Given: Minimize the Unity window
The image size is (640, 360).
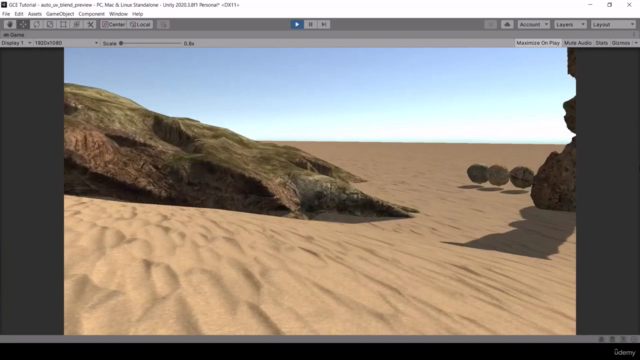Looking at the screenshot, I should tap(590, 5).
